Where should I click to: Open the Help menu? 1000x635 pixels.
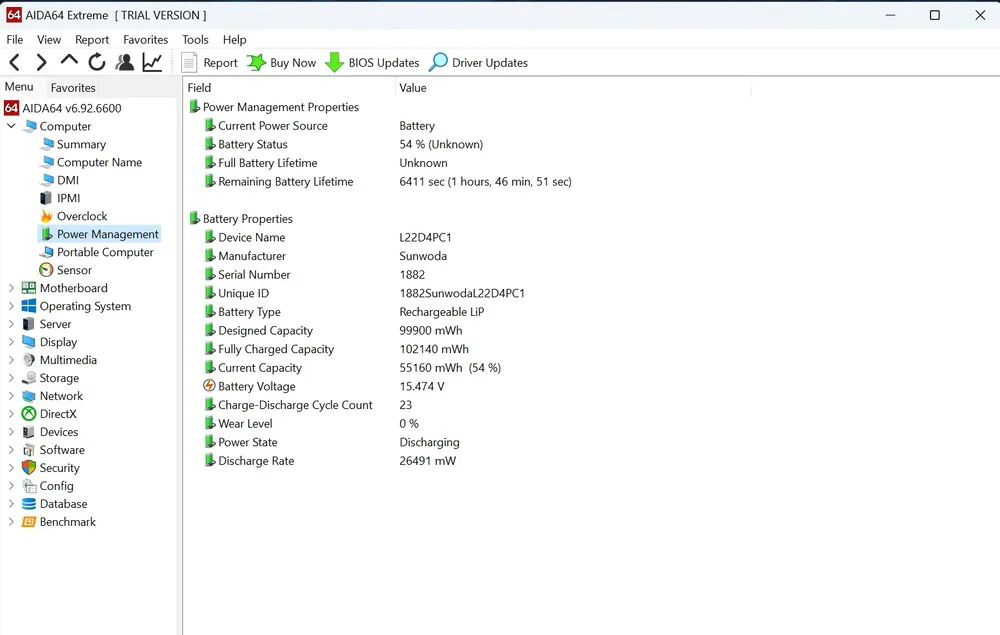pos(235,40)
